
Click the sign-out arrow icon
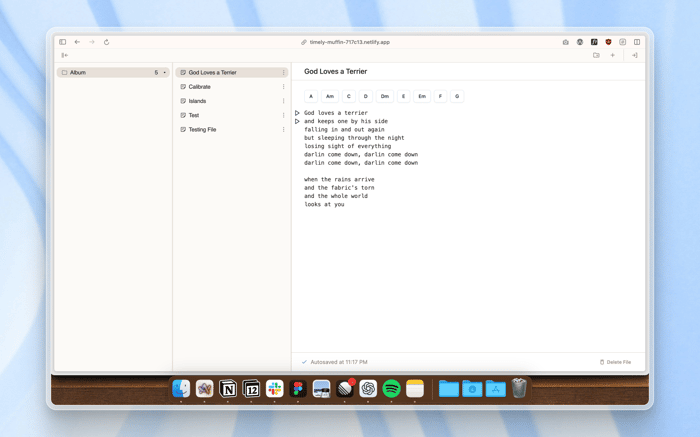pos(634,55)
